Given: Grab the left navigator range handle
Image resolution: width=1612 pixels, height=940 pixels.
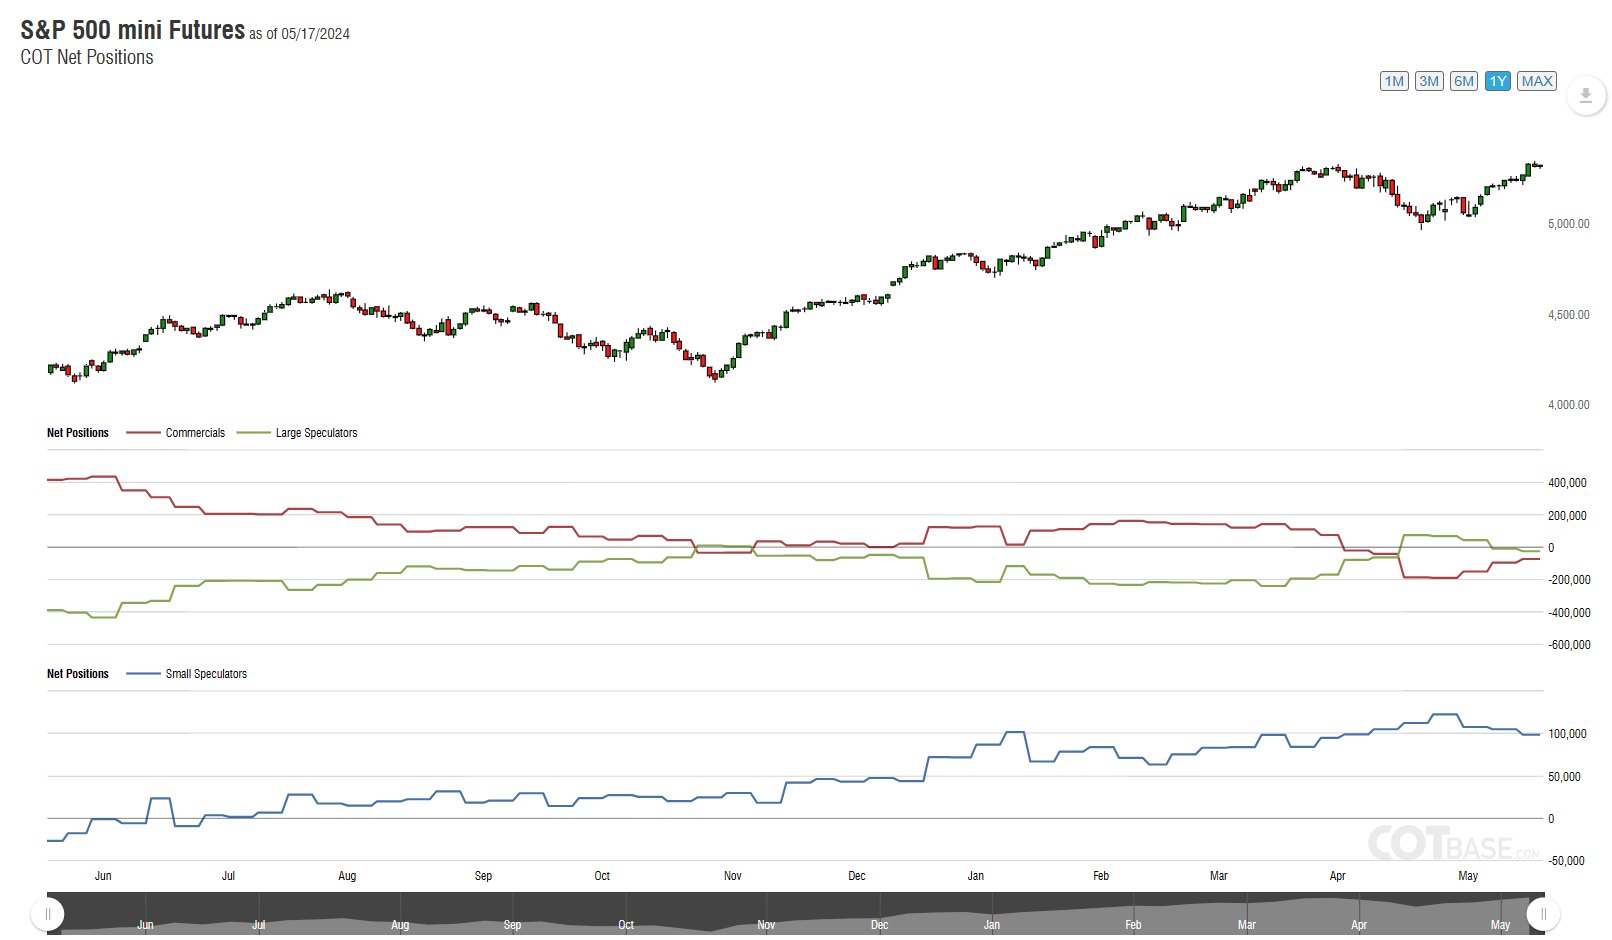Looking at the screenshot, I should tap(48, 914).
